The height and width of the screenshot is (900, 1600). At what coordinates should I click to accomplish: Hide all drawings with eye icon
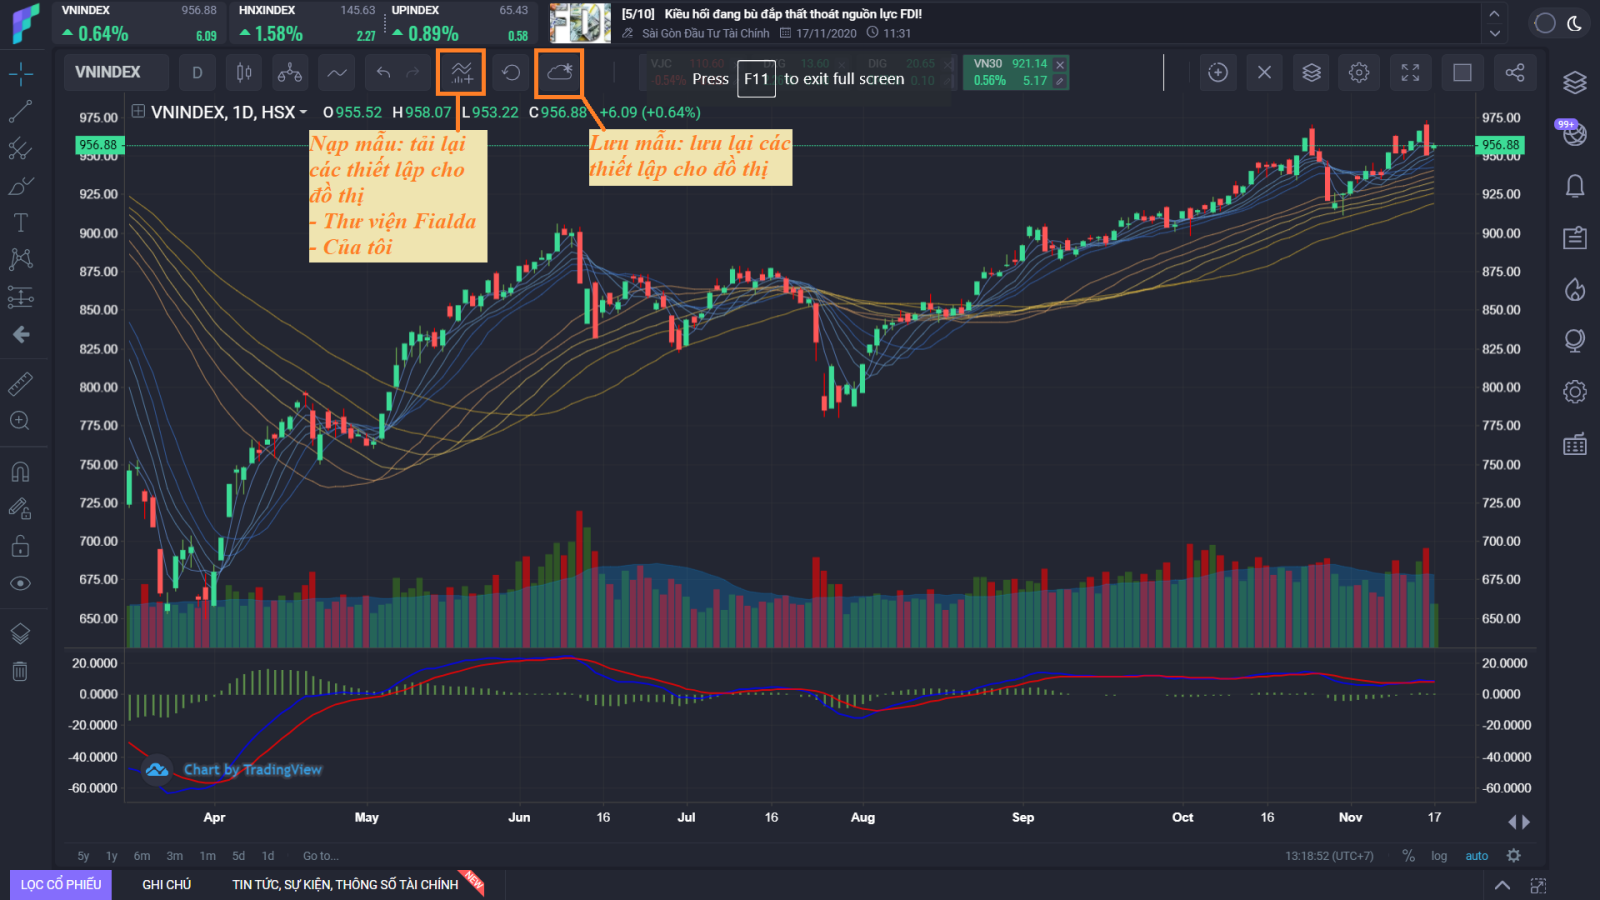pos(20,583)
